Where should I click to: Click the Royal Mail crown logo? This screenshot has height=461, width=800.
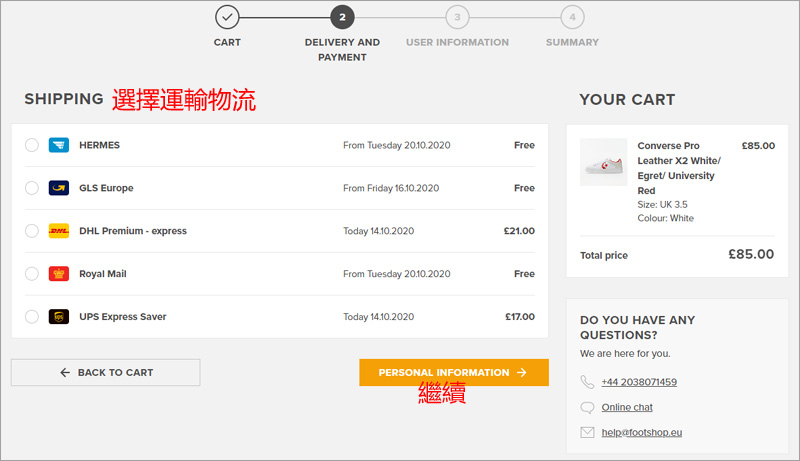click(x=58, y=274)
